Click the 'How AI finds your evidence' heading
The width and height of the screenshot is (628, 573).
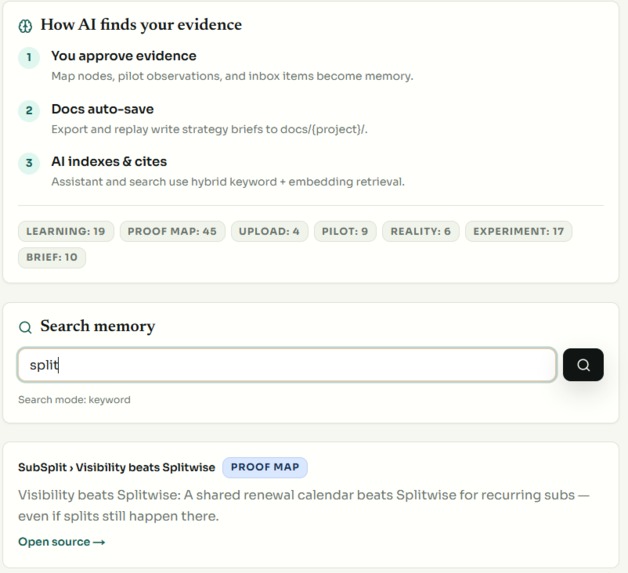tap(141, 25)
